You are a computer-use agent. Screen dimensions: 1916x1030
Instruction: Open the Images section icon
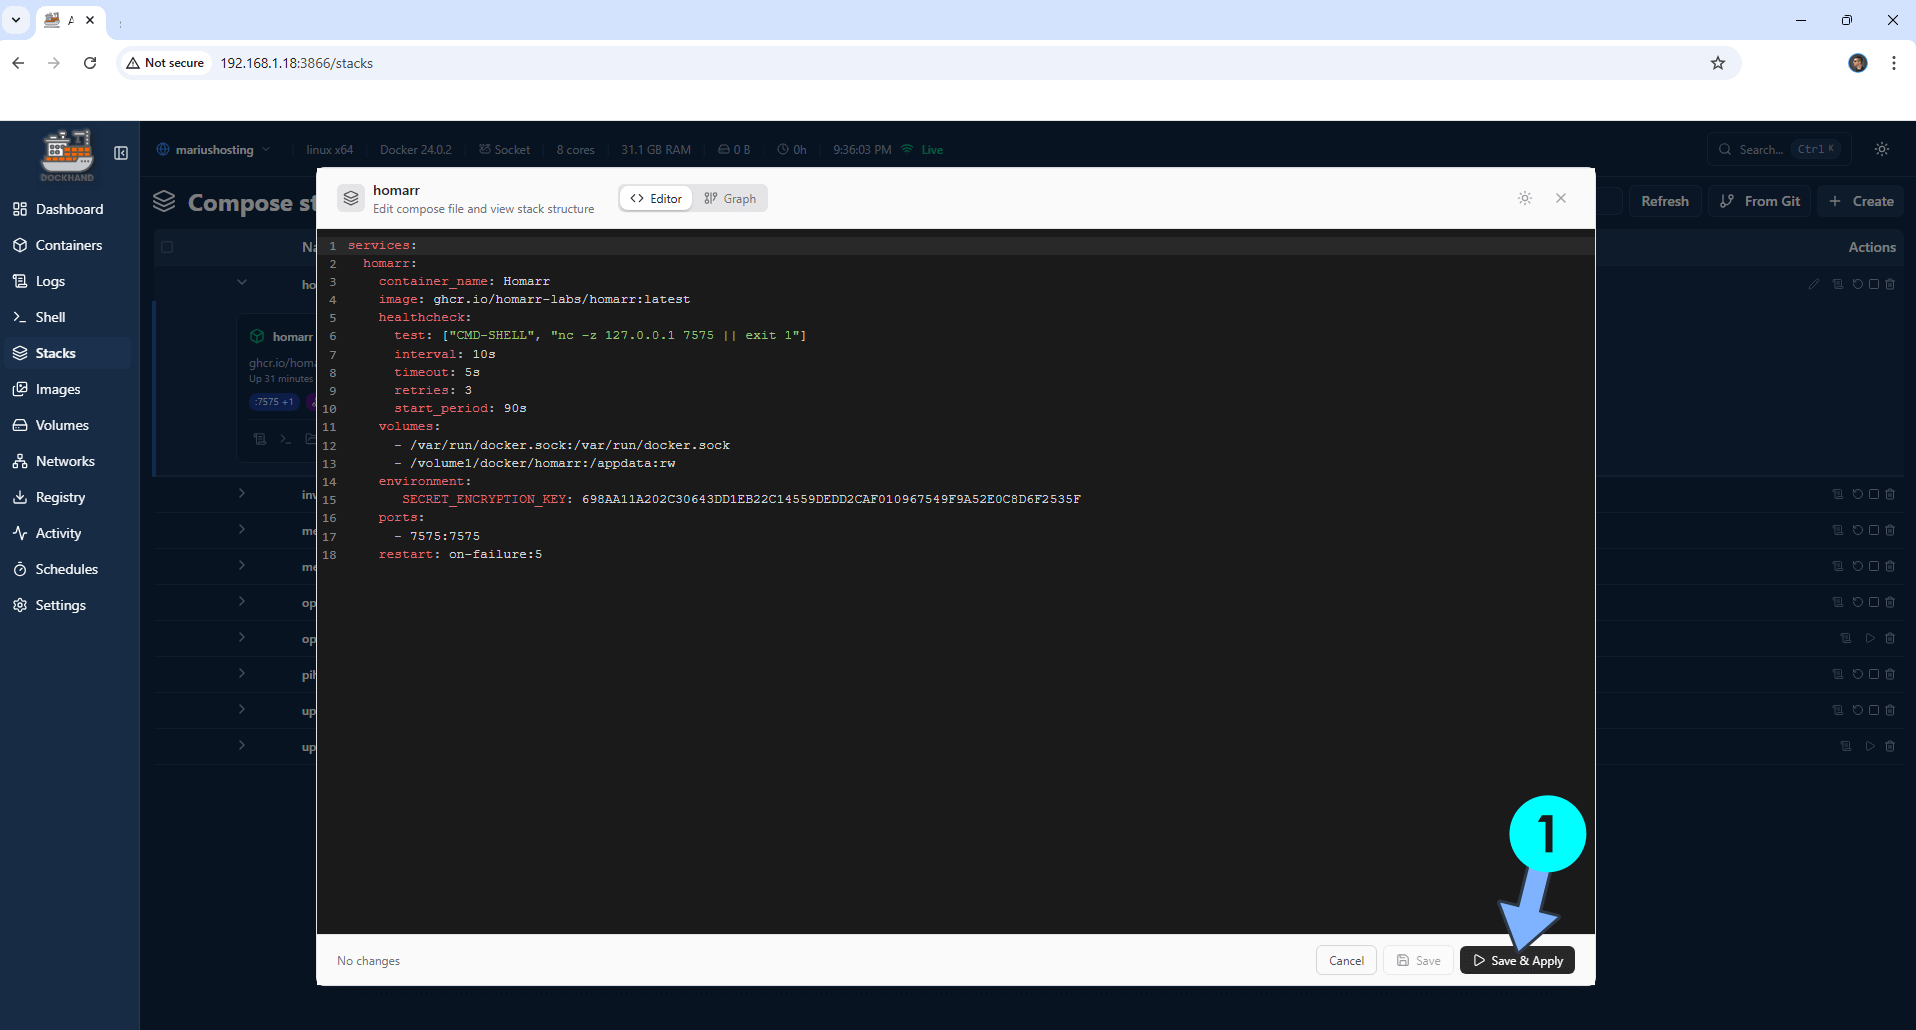tap(21, 388)
